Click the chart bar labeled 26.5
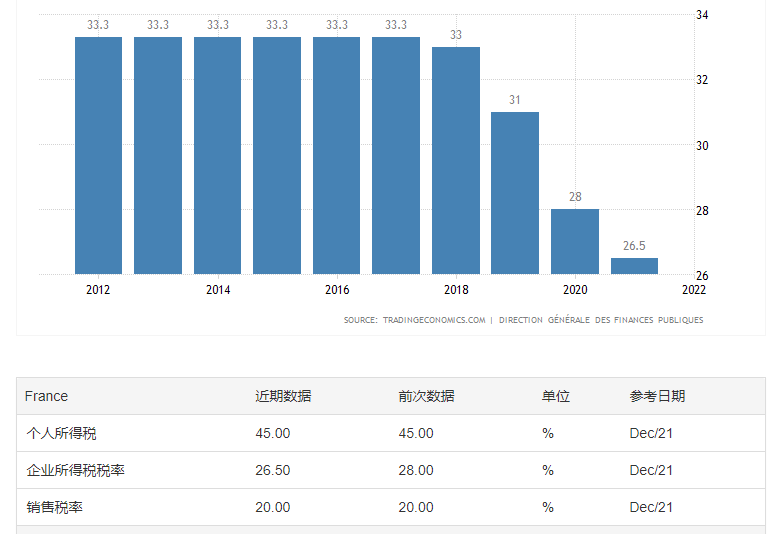The width and height of the screenshot is (778, 534). 634,266
